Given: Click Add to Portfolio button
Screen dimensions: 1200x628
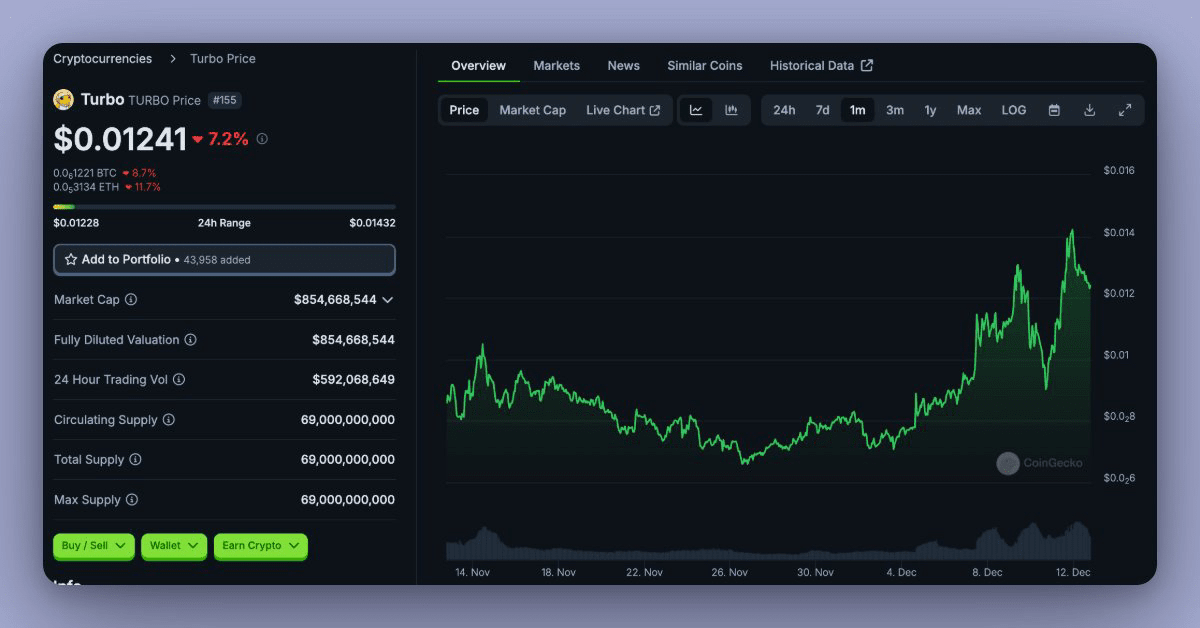Looking at the screenshot, I should (x=224, y=259).
